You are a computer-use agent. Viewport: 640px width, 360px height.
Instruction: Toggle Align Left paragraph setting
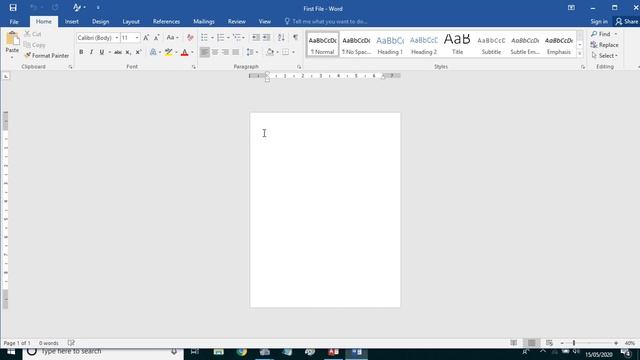(x=204, y=52)
